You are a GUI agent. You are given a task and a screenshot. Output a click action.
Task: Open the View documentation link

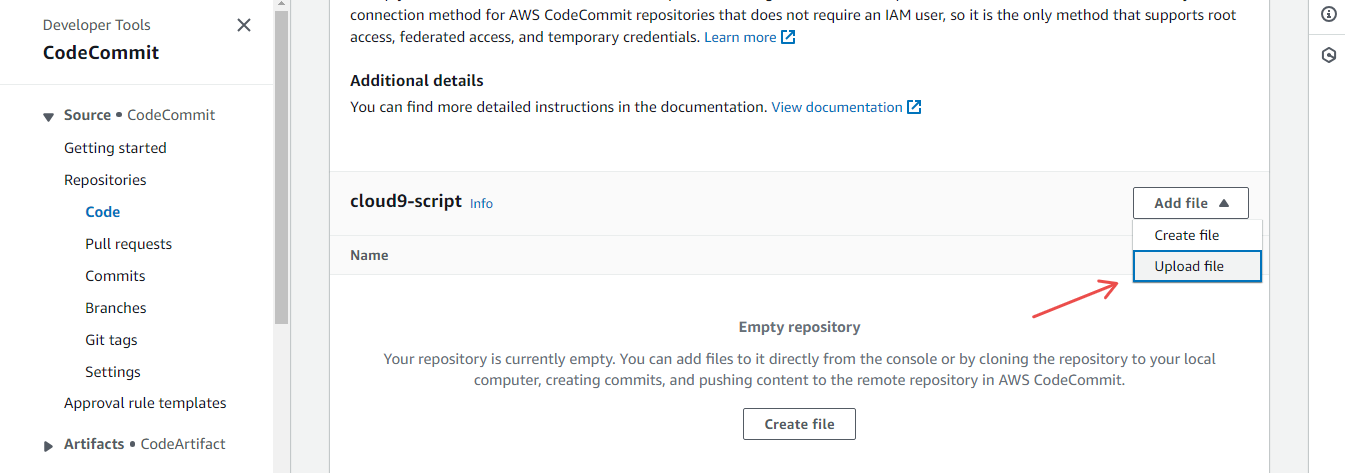pos(837,107)
